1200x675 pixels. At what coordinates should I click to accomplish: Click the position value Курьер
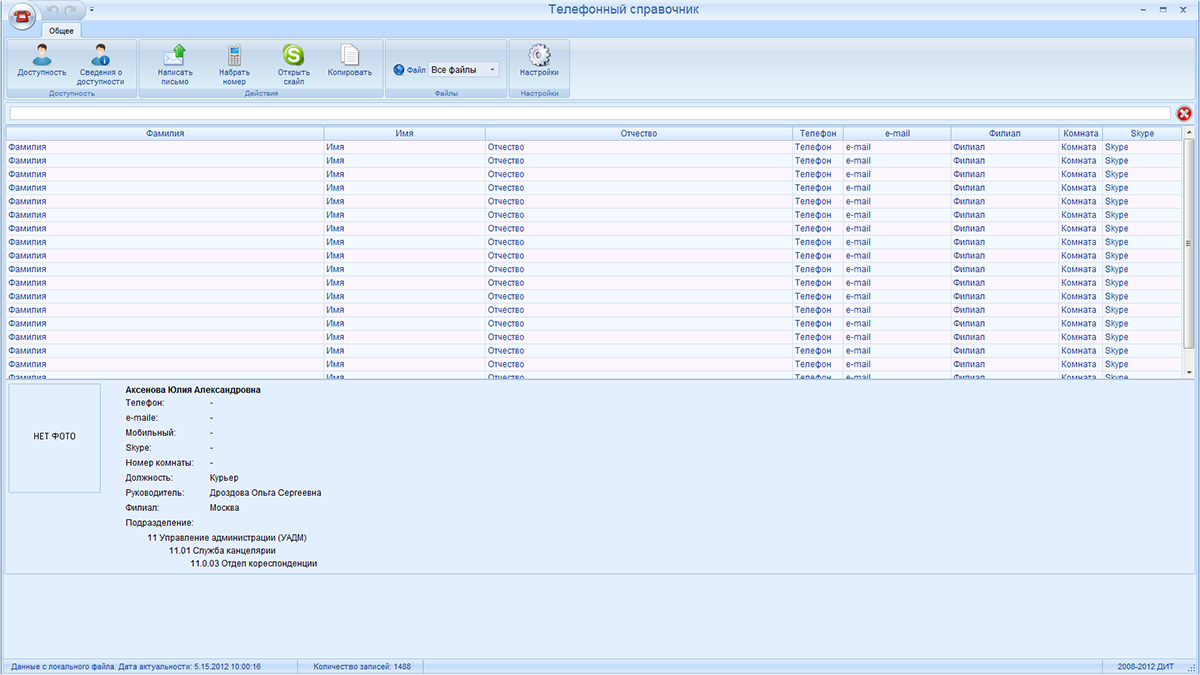[x=224, y=478]
